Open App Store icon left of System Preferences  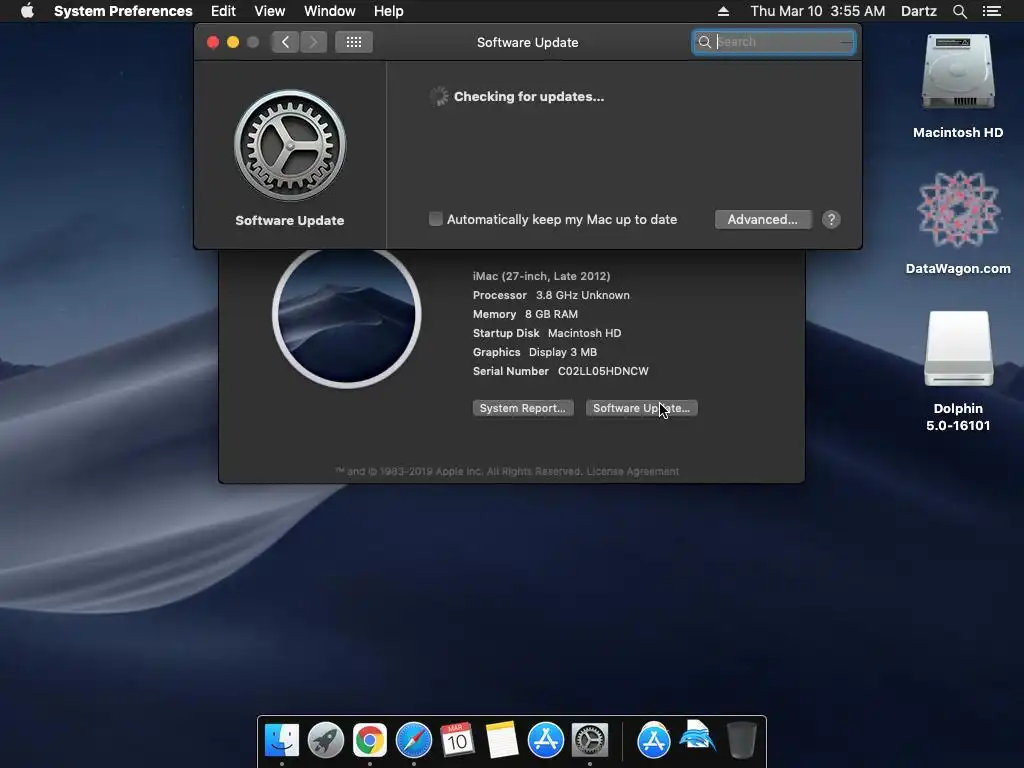545,740
